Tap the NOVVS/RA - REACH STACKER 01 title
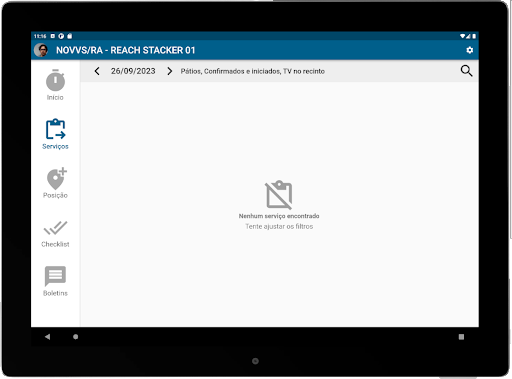The width and height of the screenshot is (512, 379). 125,50
